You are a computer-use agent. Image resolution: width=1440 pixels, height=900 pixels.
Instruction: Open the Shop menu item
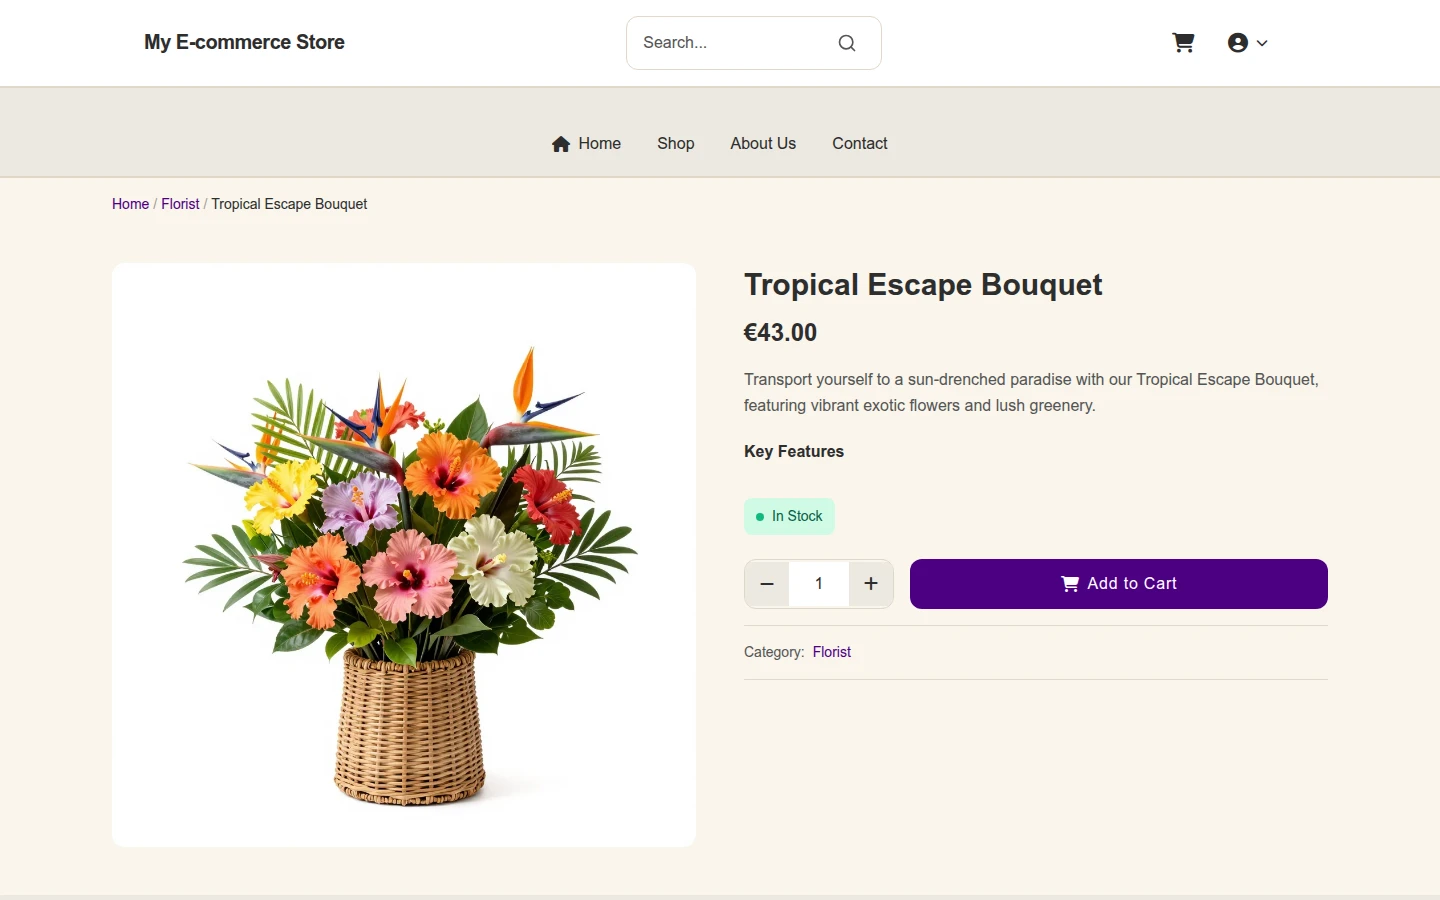[675, 143]
